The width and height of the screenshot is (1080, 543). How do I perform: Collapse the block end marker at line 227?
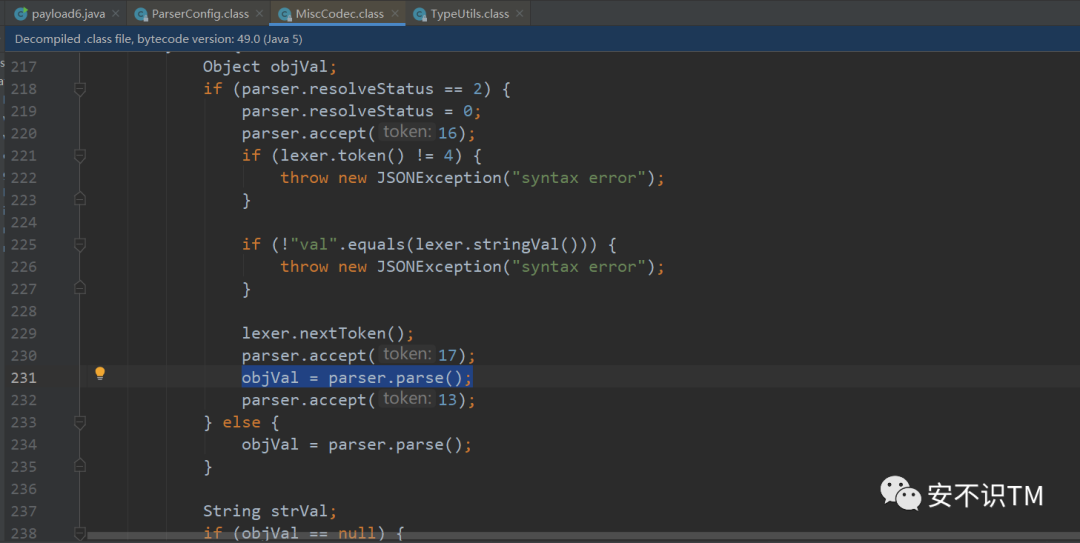80,289
